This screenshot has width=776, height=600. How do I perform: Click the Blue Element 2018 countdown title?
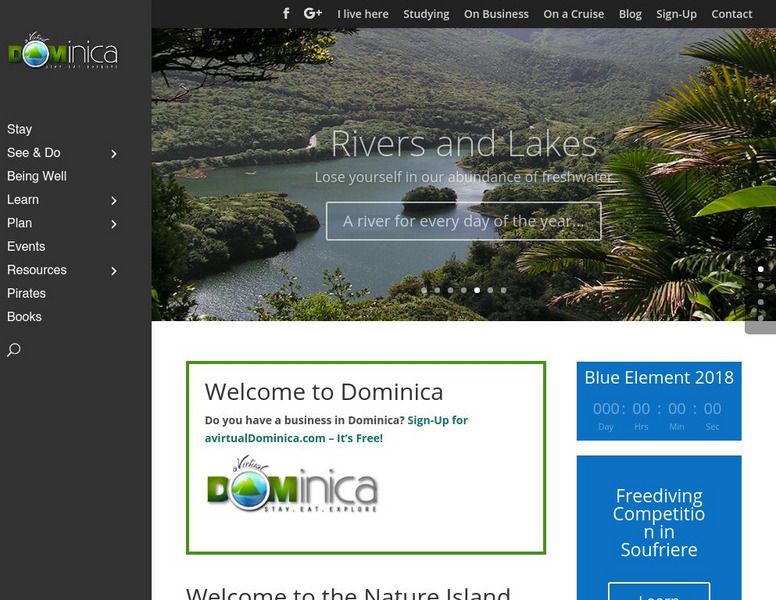coord(659,378)
